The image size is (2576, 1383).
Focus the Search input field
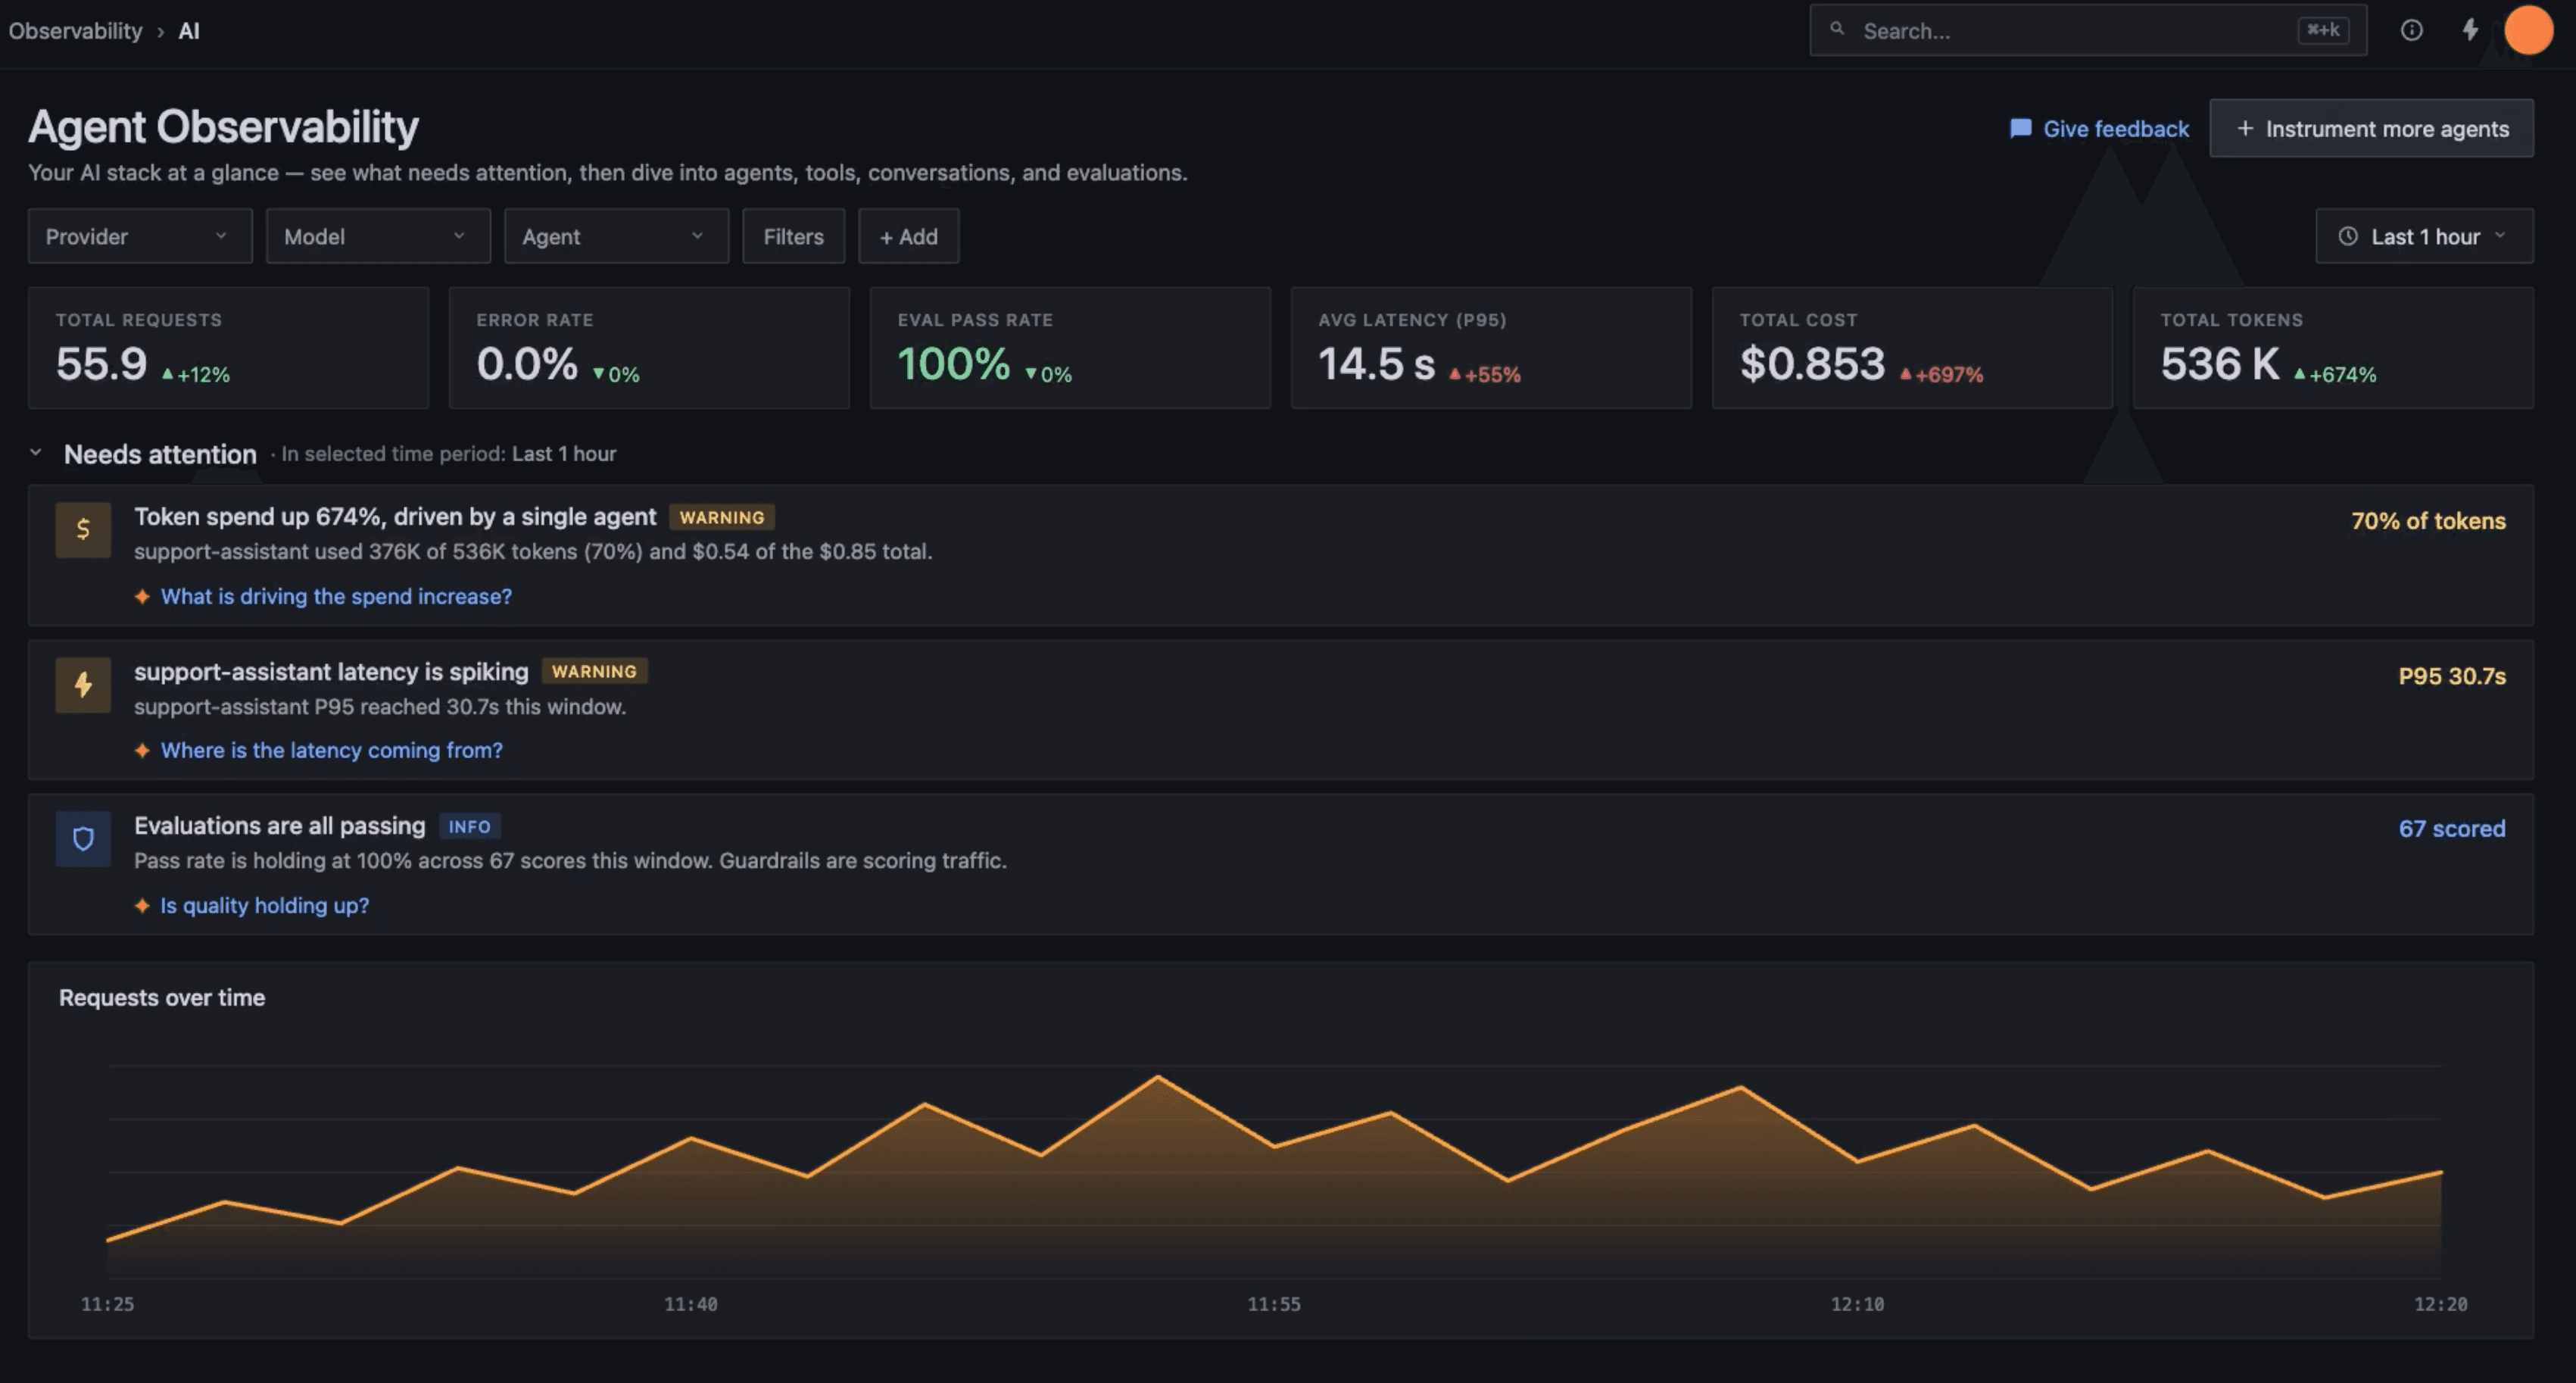(2088, 30)
